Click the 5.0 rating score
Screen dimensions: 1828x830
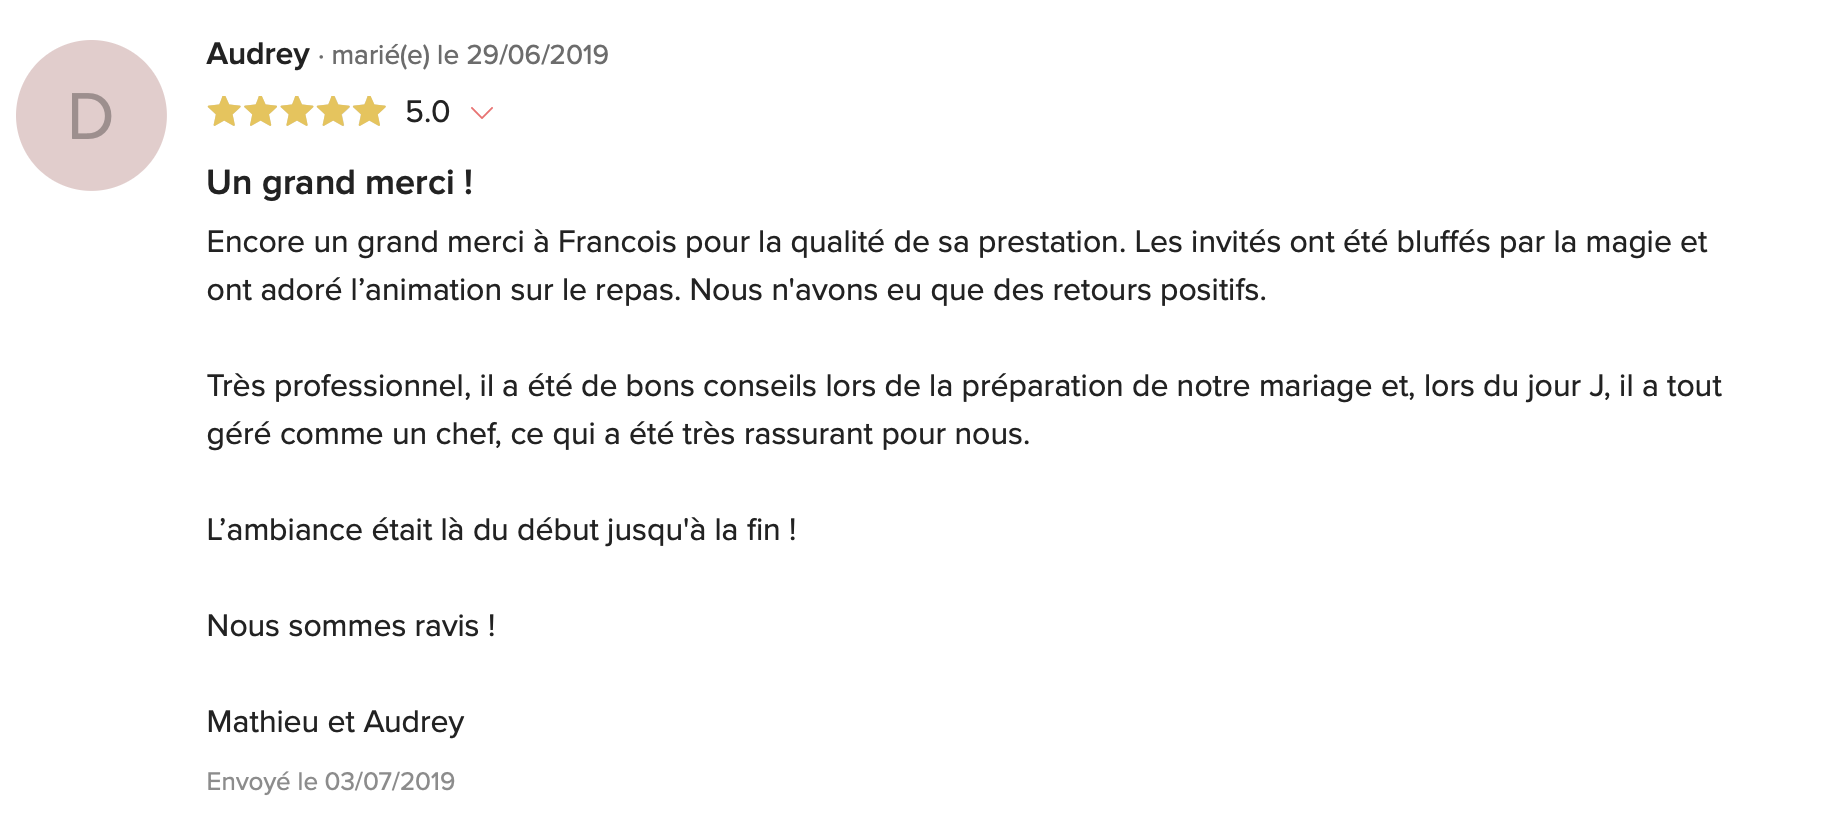point(427,111)
